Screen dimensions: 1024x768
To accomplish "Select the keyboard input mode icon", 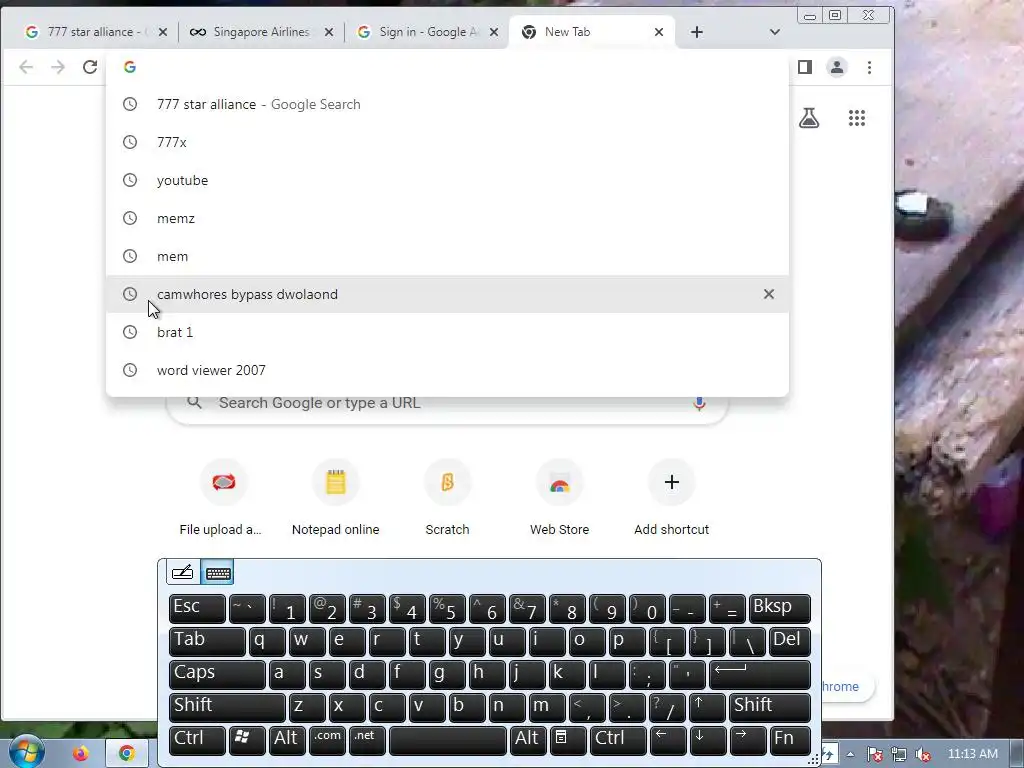I will 217,573.
